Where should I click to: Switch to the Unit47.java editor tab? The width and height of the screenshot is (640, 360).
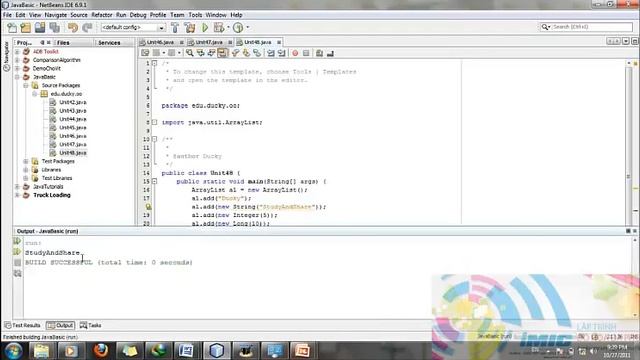[x=209, y=42]
